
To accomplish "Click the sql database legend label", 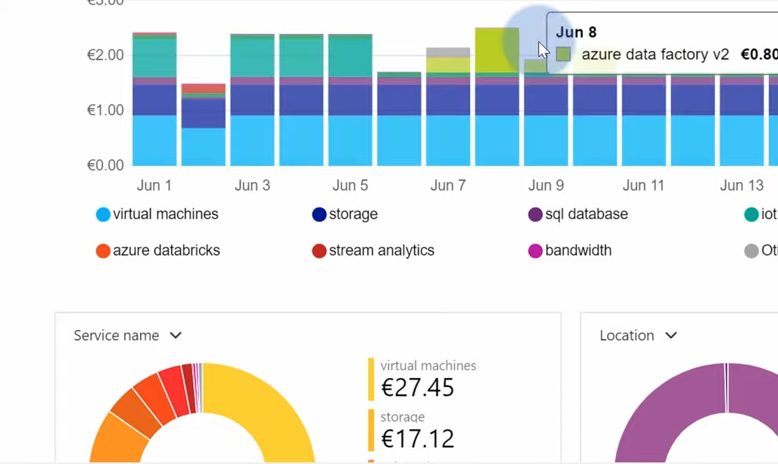I will 586,214.
